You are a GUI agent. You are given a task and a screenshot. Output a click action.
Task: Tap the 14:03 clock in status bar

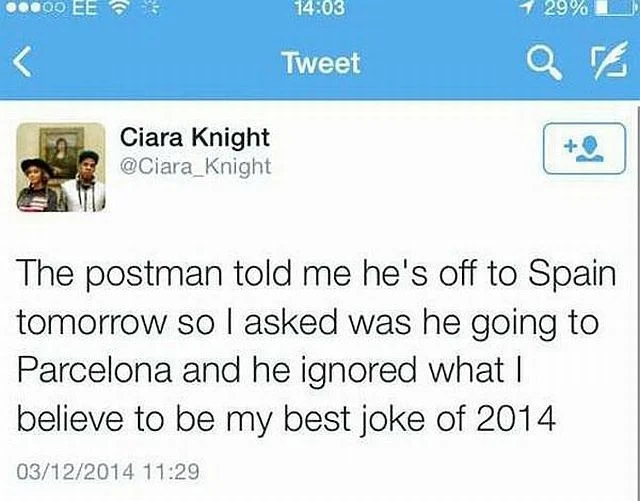(320, 9)
